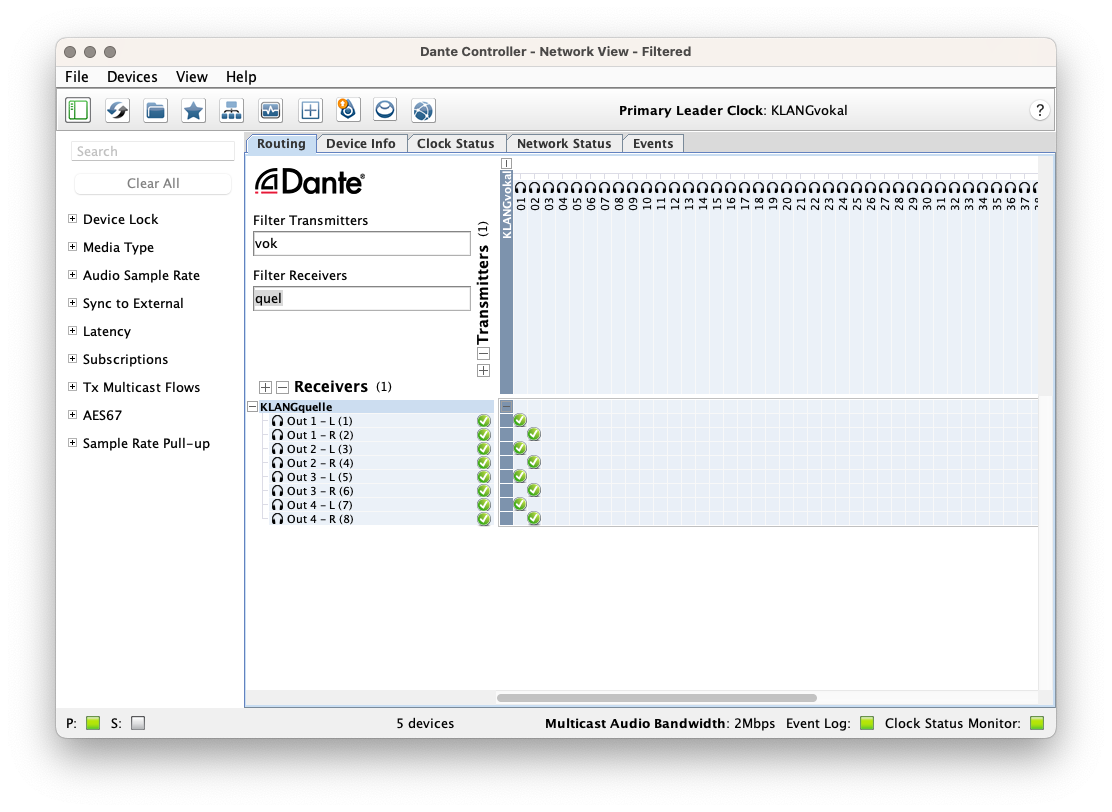Click the horizontal scrollbar of the routing grid

click(x=657, y=698)
